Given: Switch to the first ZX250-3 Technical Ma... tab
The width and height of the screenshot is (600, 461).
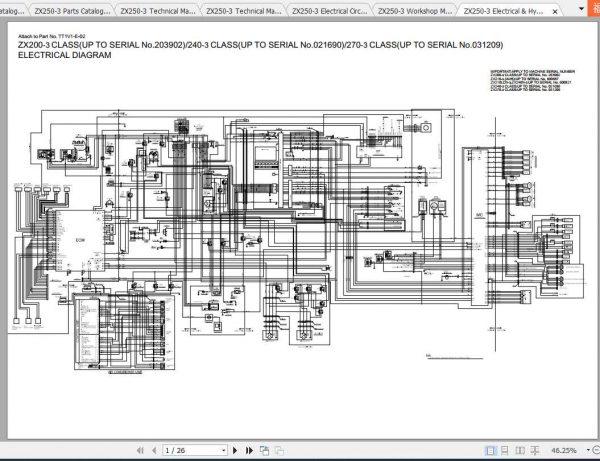Looking at the screenshot, I should [158, 11].
